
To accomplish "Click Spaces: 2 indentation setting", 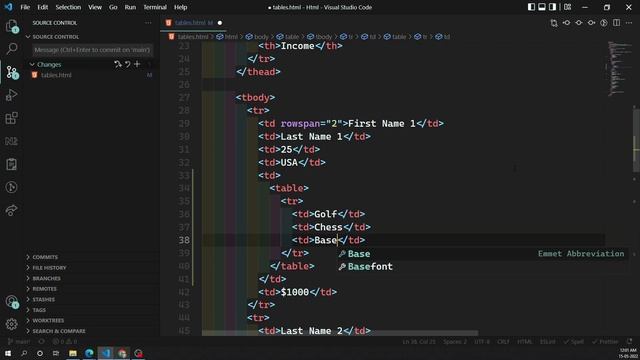I will click(455, 342).
